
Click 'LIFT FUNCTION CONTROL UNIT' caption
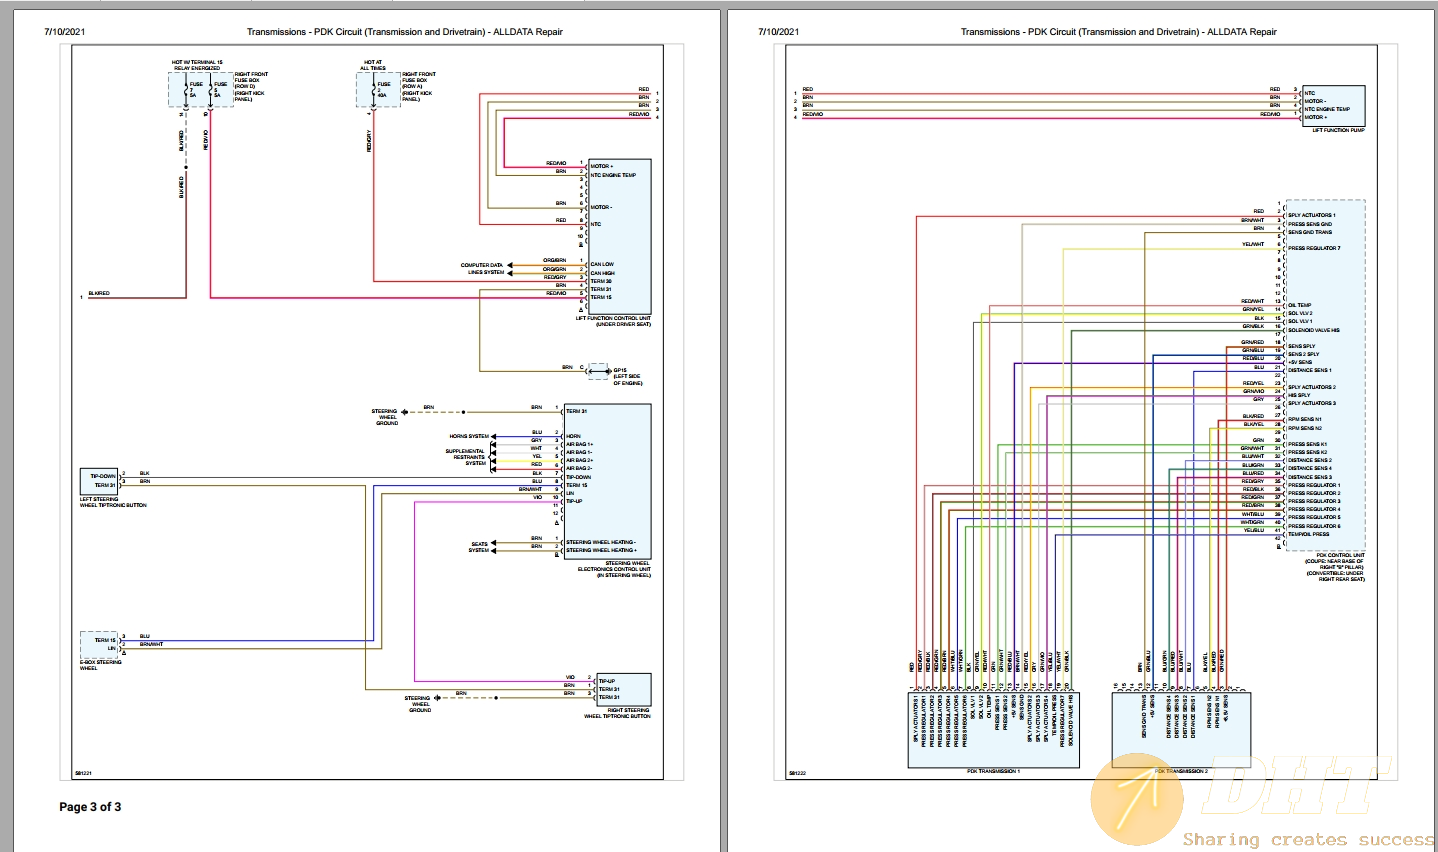click(613, 318)
